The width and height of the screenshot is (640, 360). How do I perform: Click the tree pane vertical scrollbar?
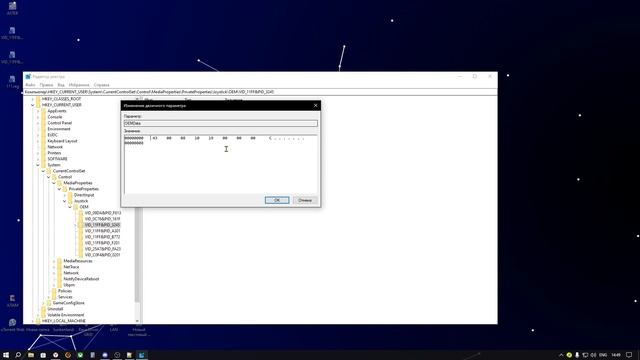[137, 255]
